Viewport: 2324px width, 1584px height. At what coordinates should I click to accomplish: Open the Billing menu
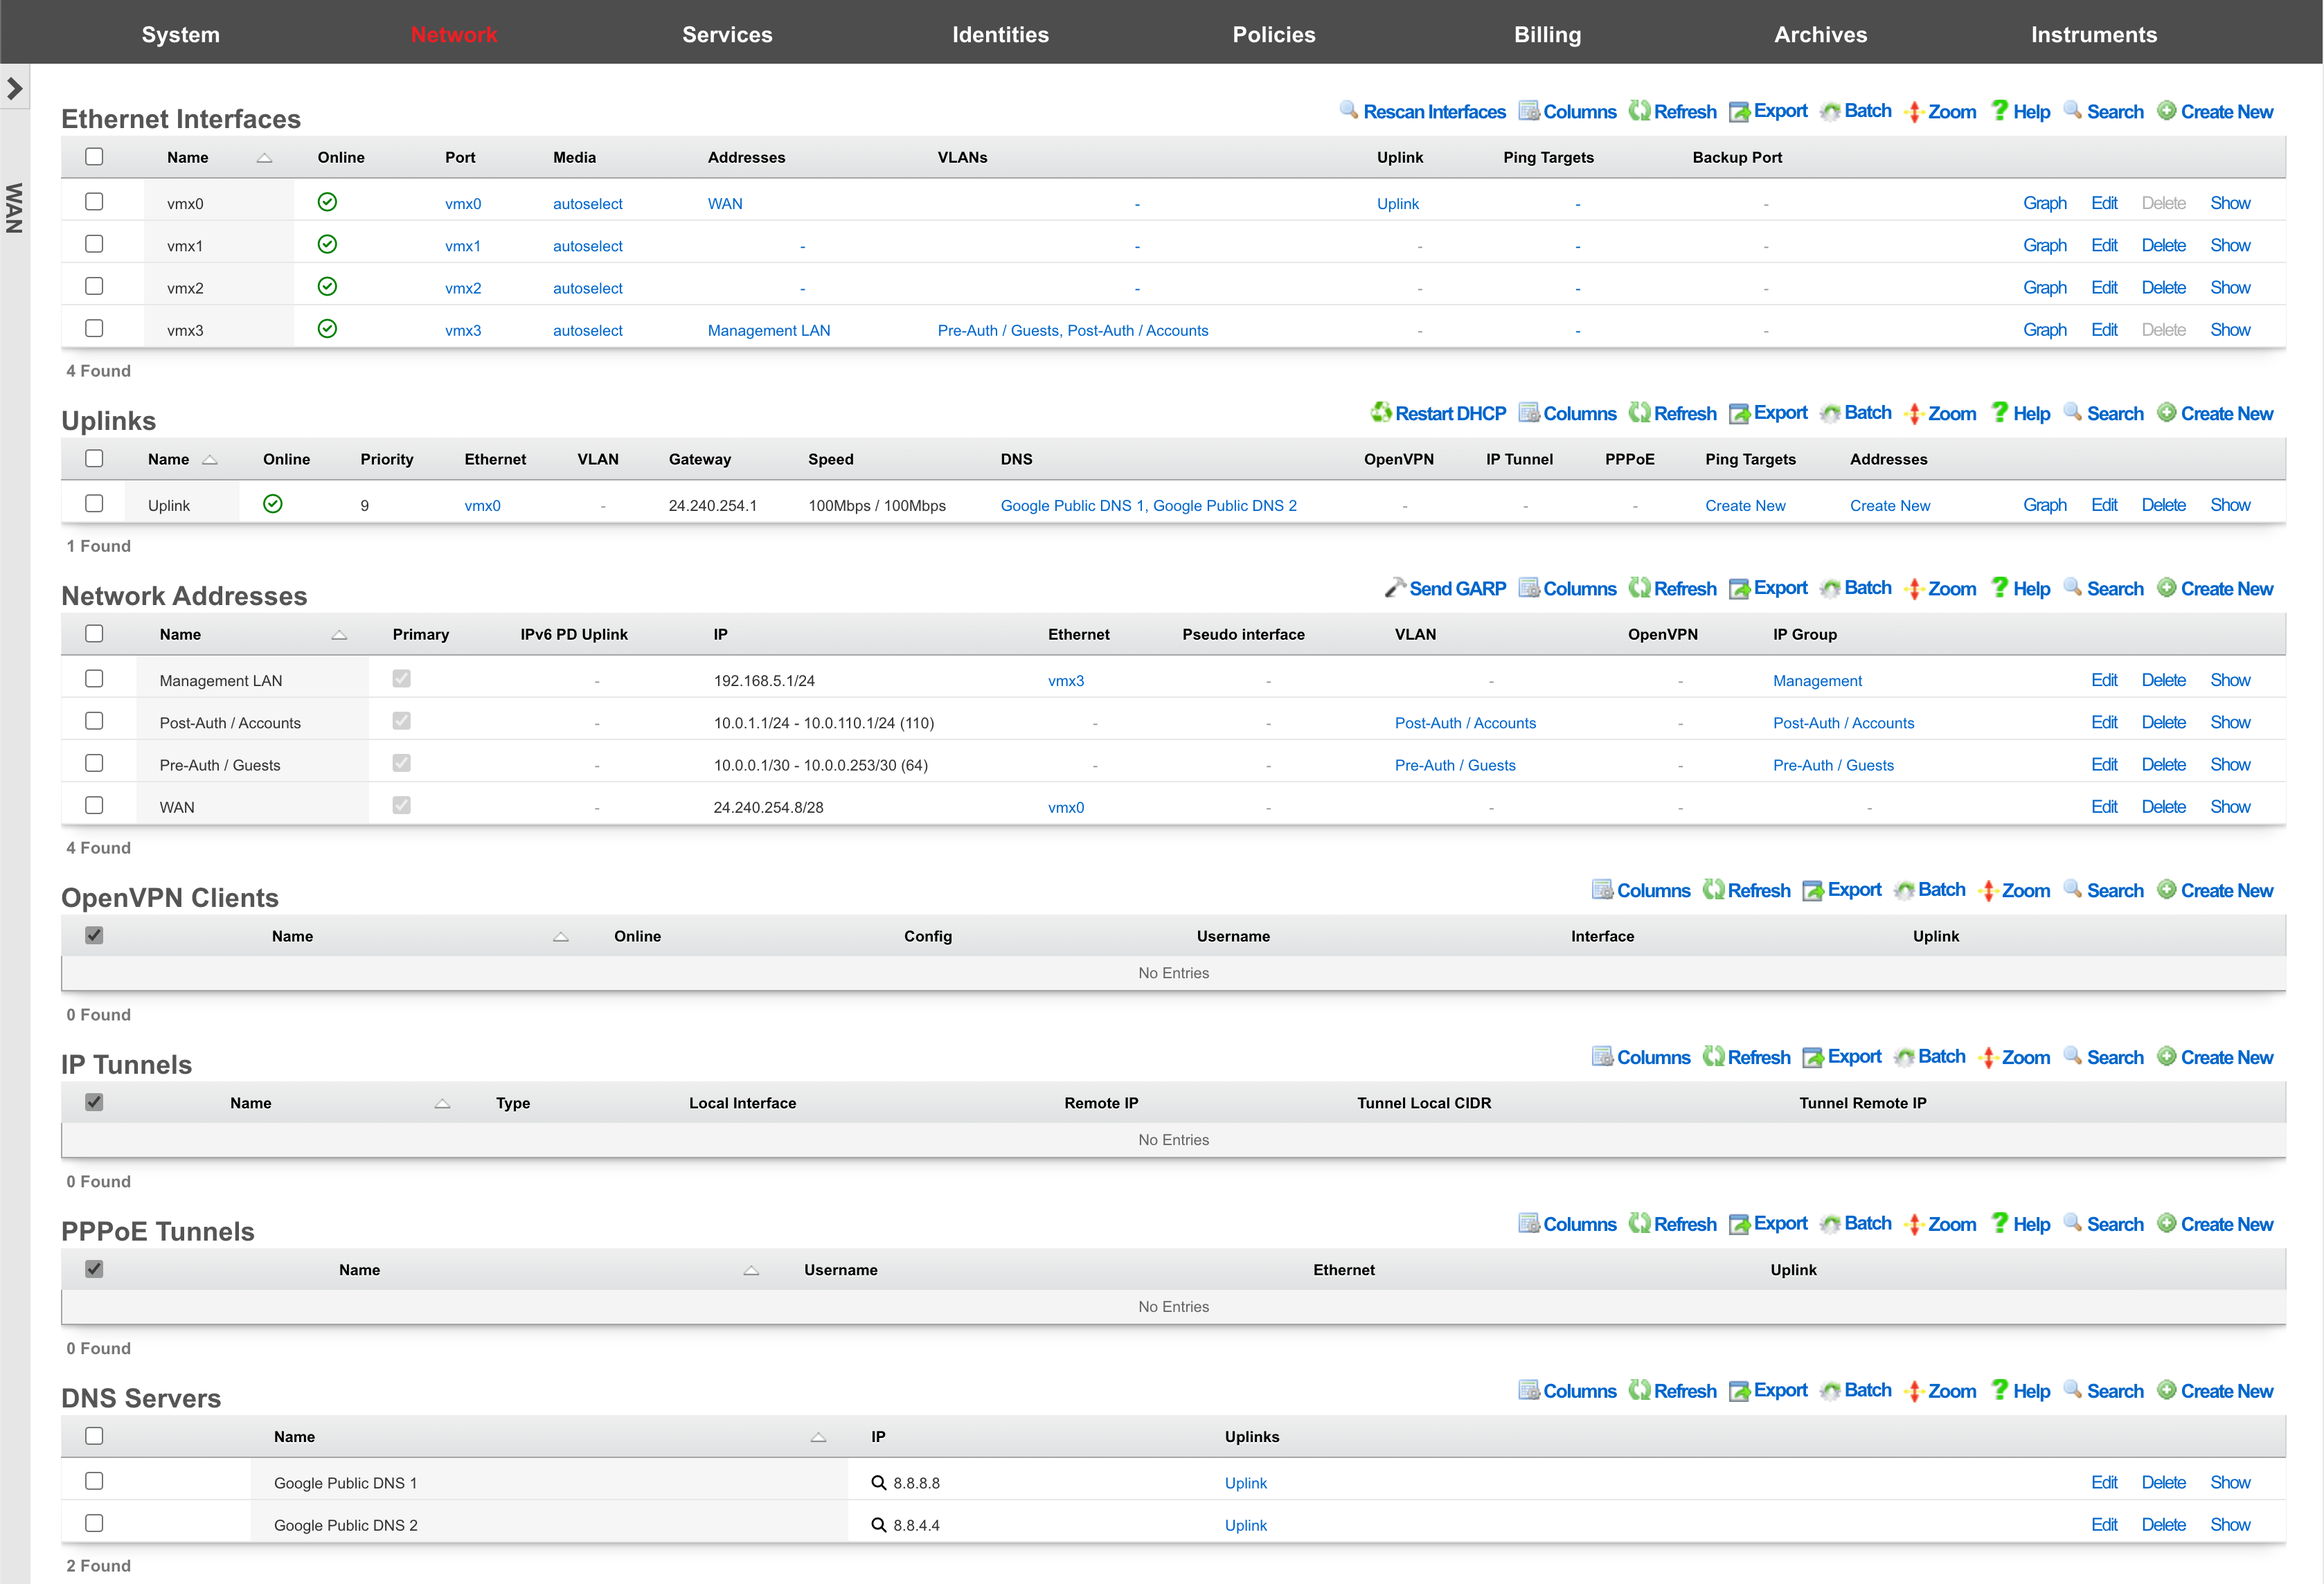[1547, 34]
